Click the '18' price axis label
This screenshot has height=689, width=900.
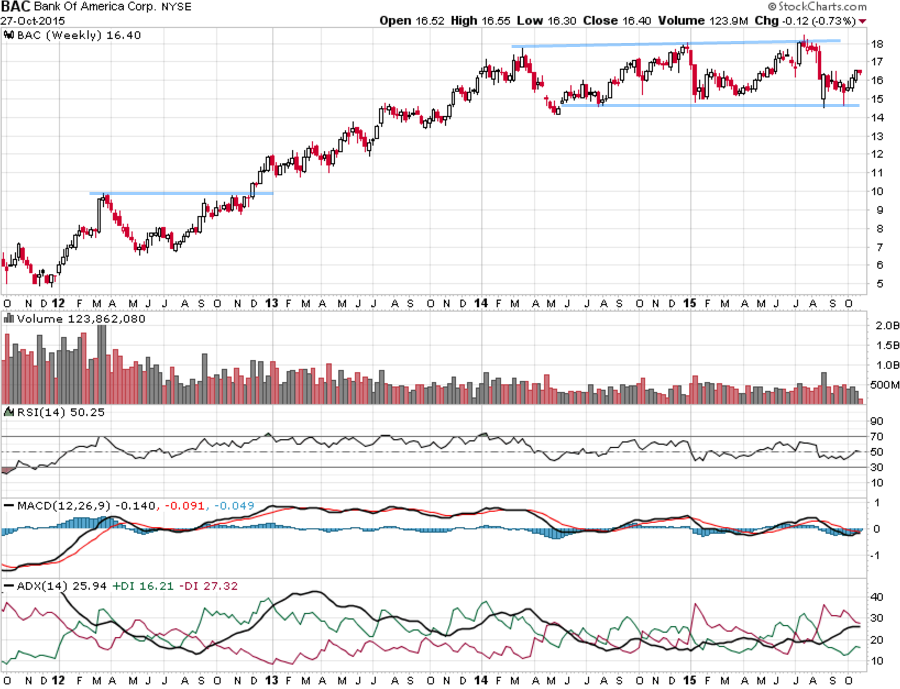point(876,44)
